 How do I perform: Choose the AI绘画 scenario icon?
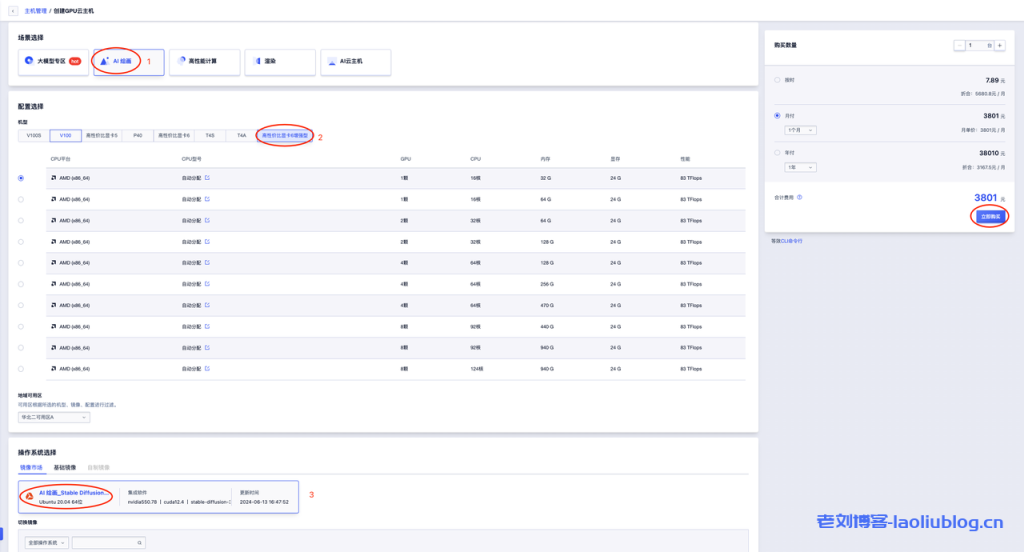point(105,61)
